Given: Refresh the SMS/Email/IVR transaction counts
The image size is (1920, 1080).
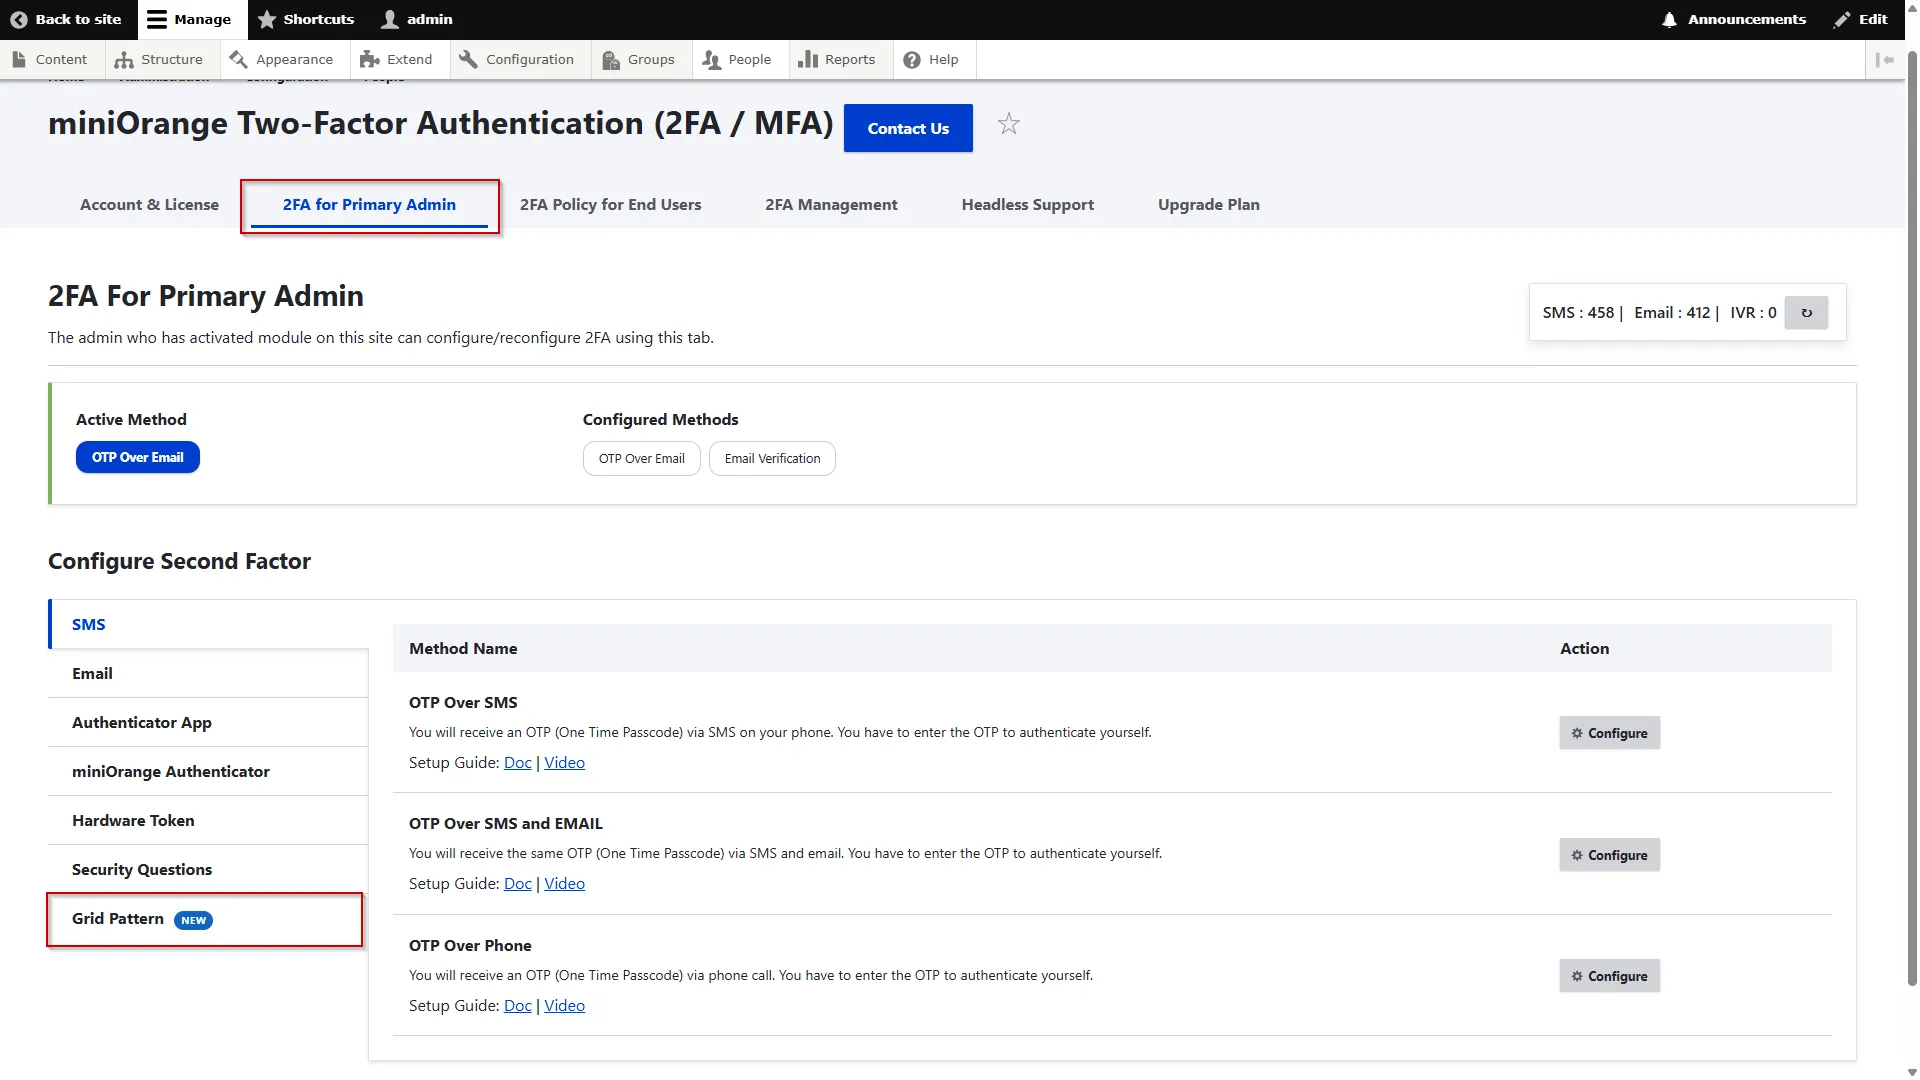Looking at the screenshot, I should [x=1806, y=313].
